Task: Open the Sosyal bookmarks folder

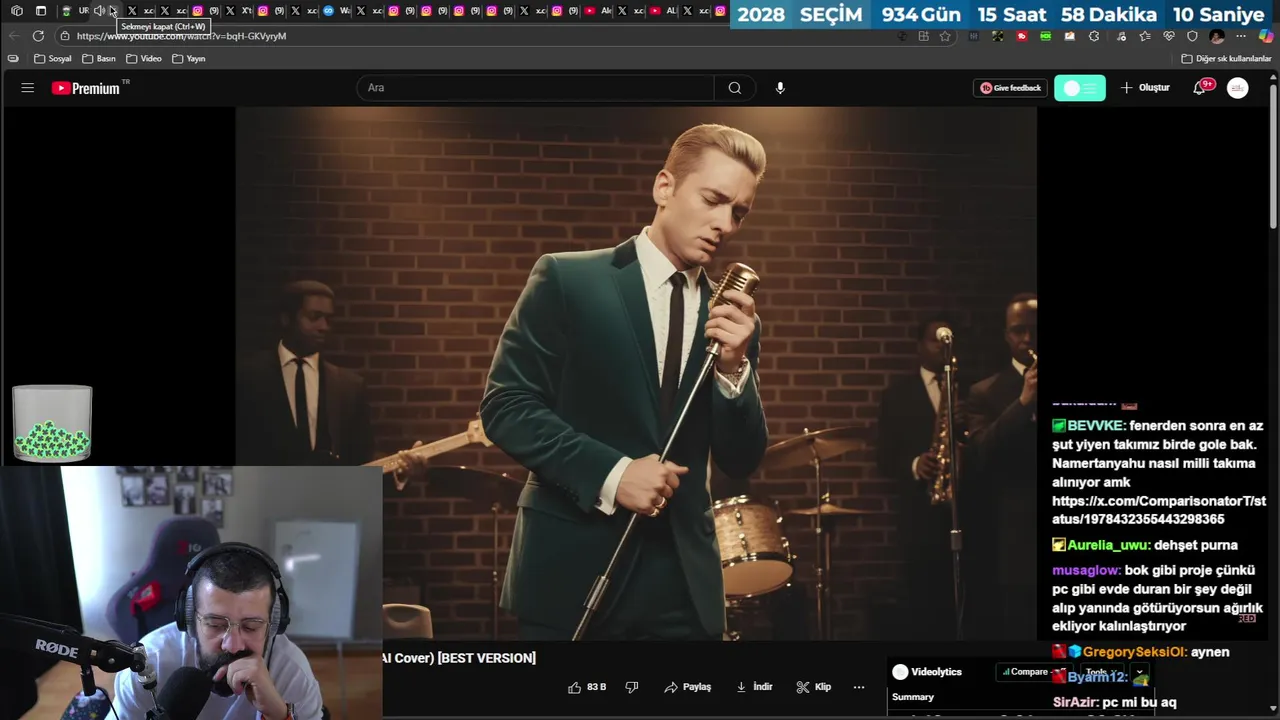Action: 53,59
